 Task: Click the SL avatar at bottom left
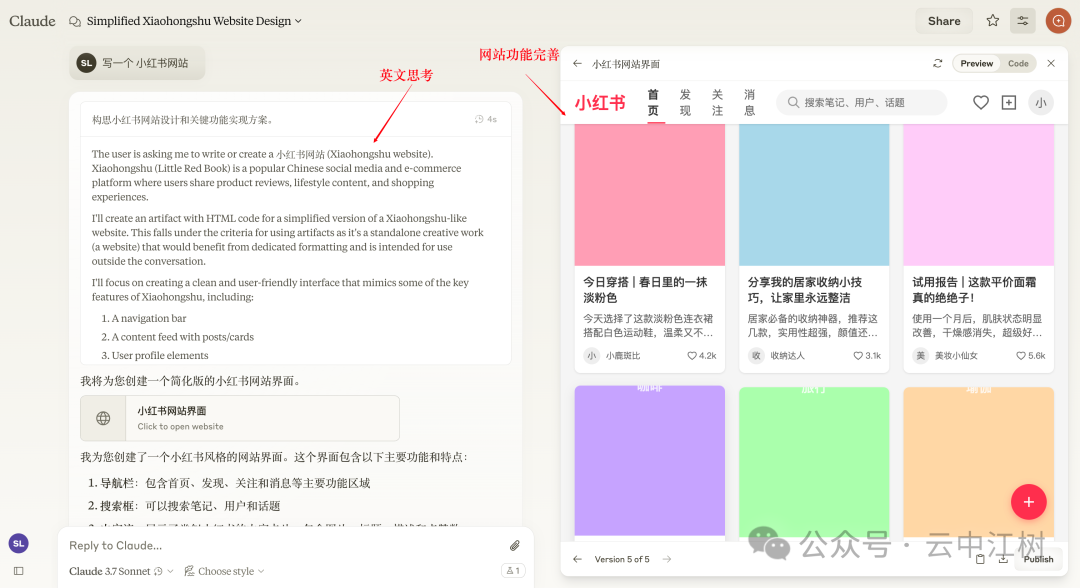pyautogui.click(x=19, y=543)
